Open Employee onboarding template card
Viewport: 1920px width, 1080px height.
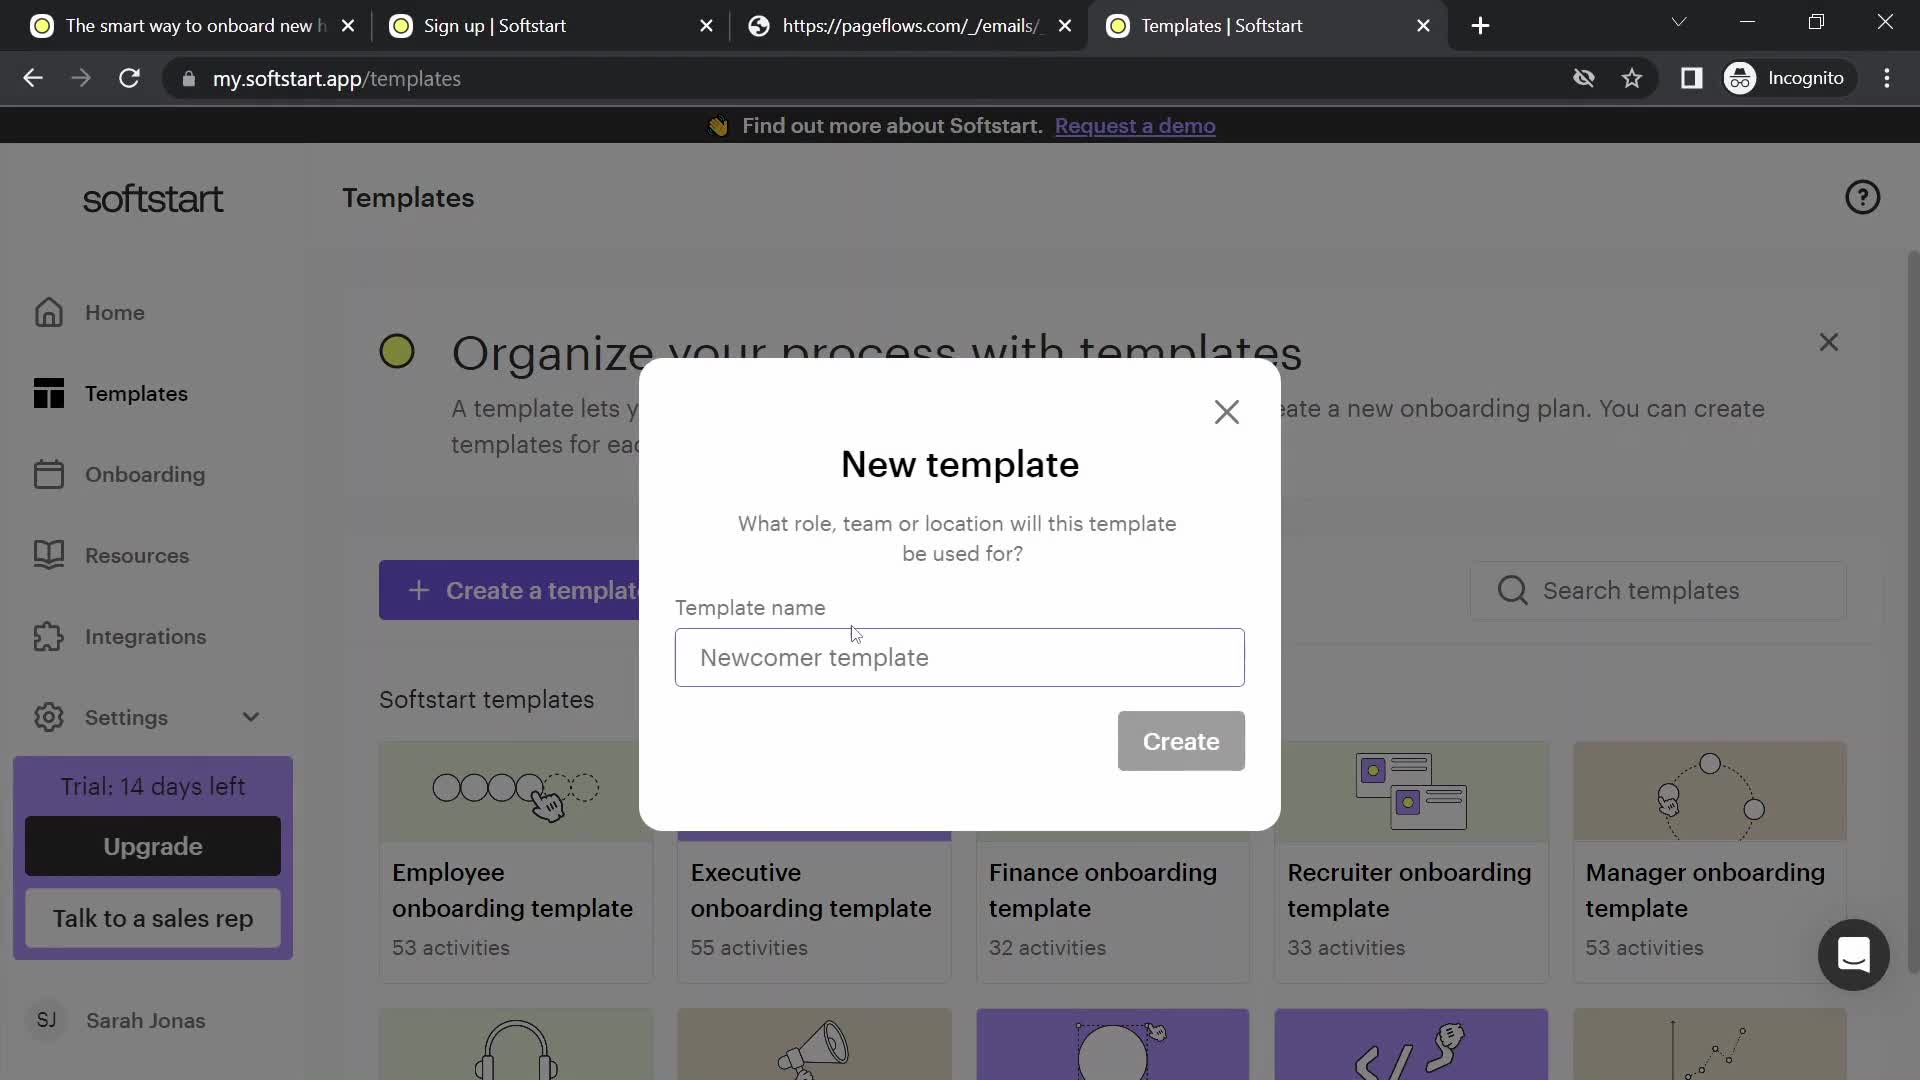click(x=516, y=862)
